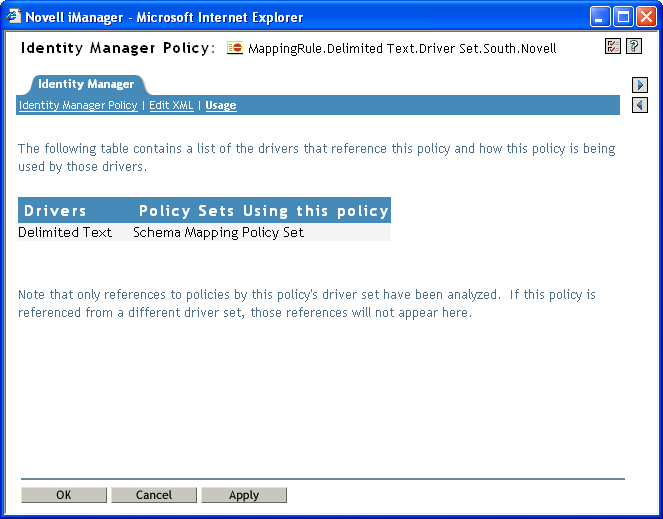
Task: Open the Help question mark icon
Action: pyautogui.click(x=634, y=46)
